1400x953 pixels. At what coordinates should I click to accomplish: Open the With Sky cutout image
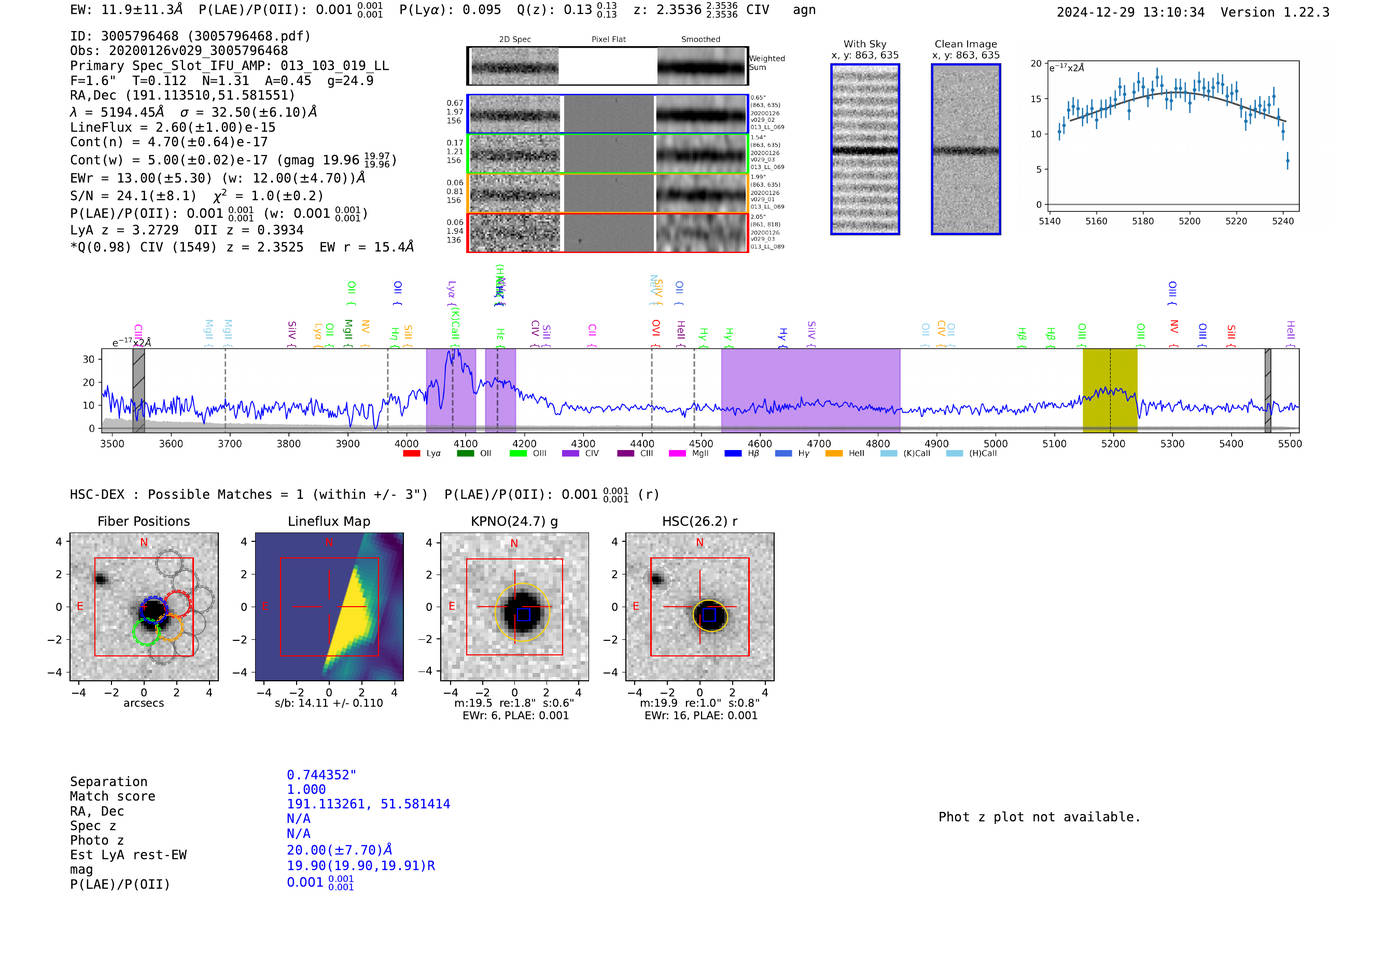coord(865,149)
